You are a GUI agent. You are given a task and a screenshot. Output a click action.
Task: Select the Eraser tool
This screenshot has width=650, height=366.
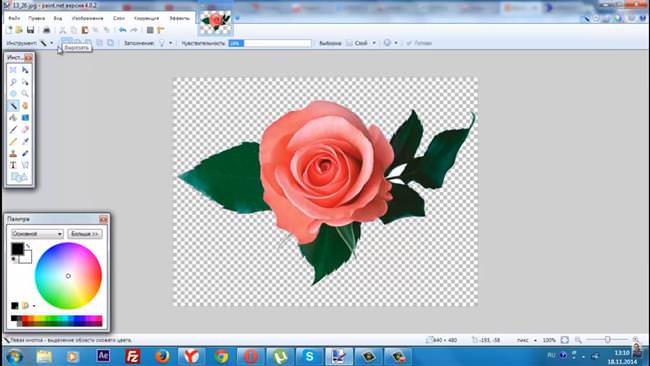(x=25, y=130)
